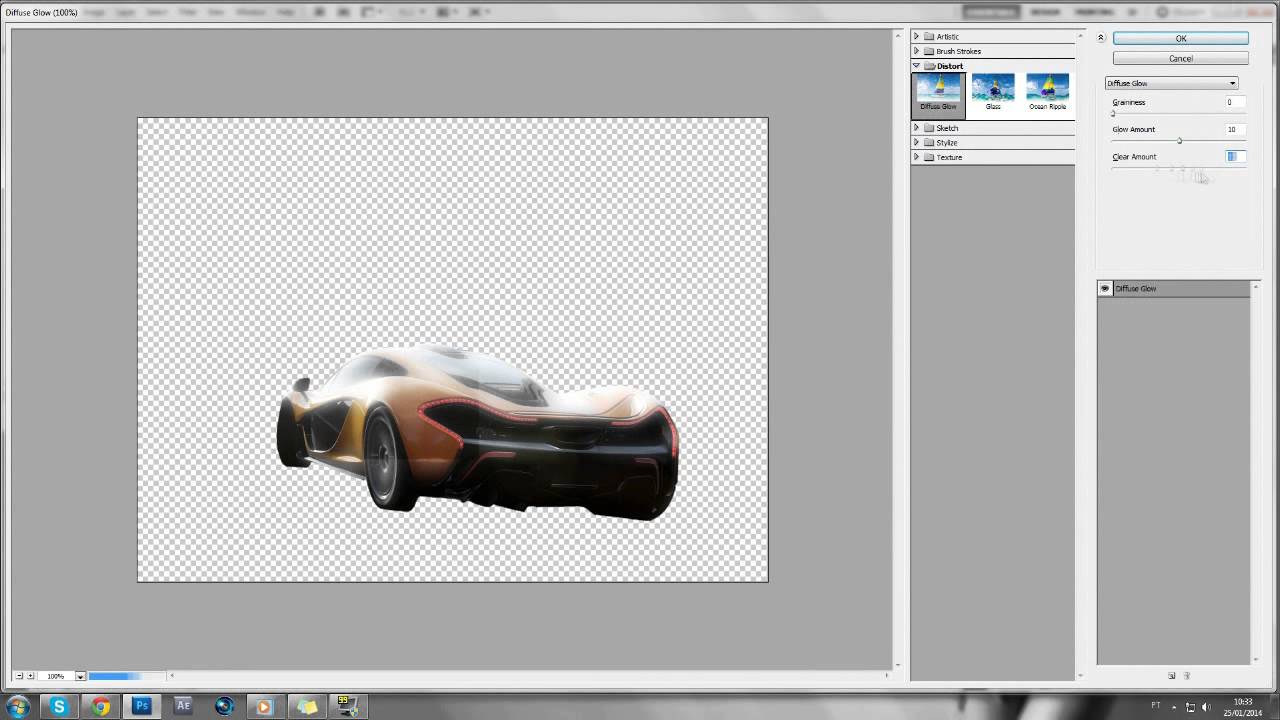1280x720 pixels.
Task: Click the Glow Amount slider handle
Action: 1180,140
